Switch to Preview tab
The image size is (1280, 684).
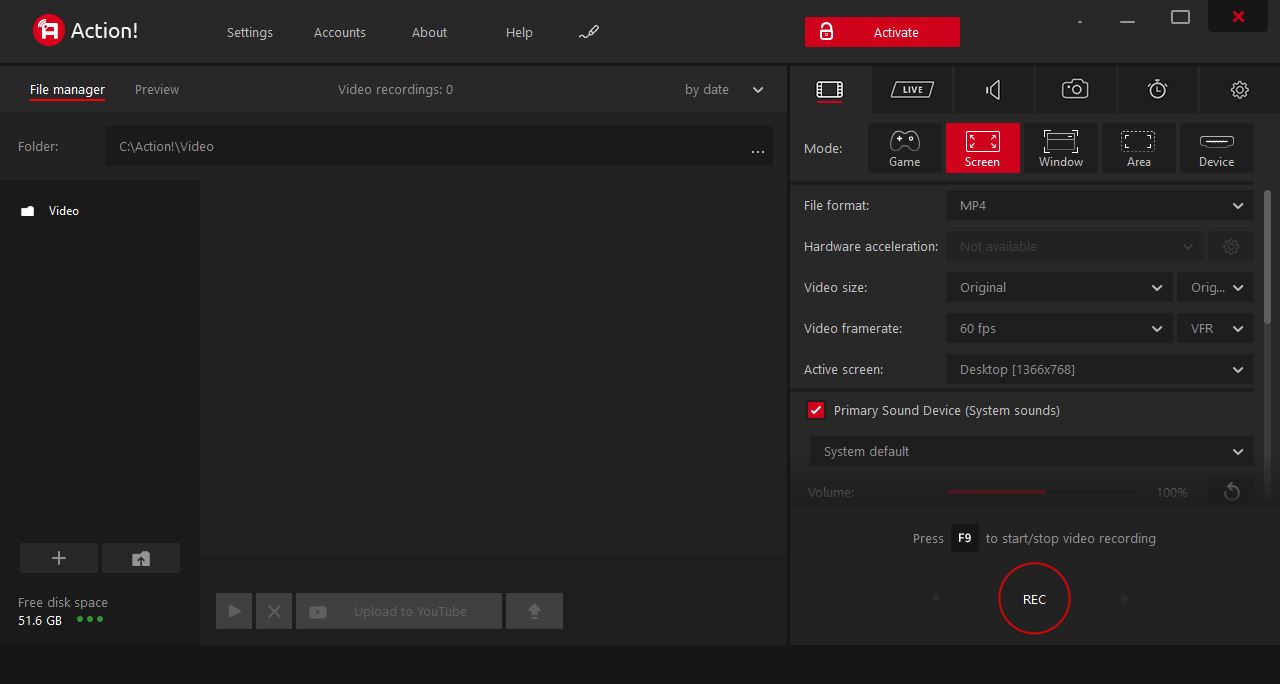(157, 89)
